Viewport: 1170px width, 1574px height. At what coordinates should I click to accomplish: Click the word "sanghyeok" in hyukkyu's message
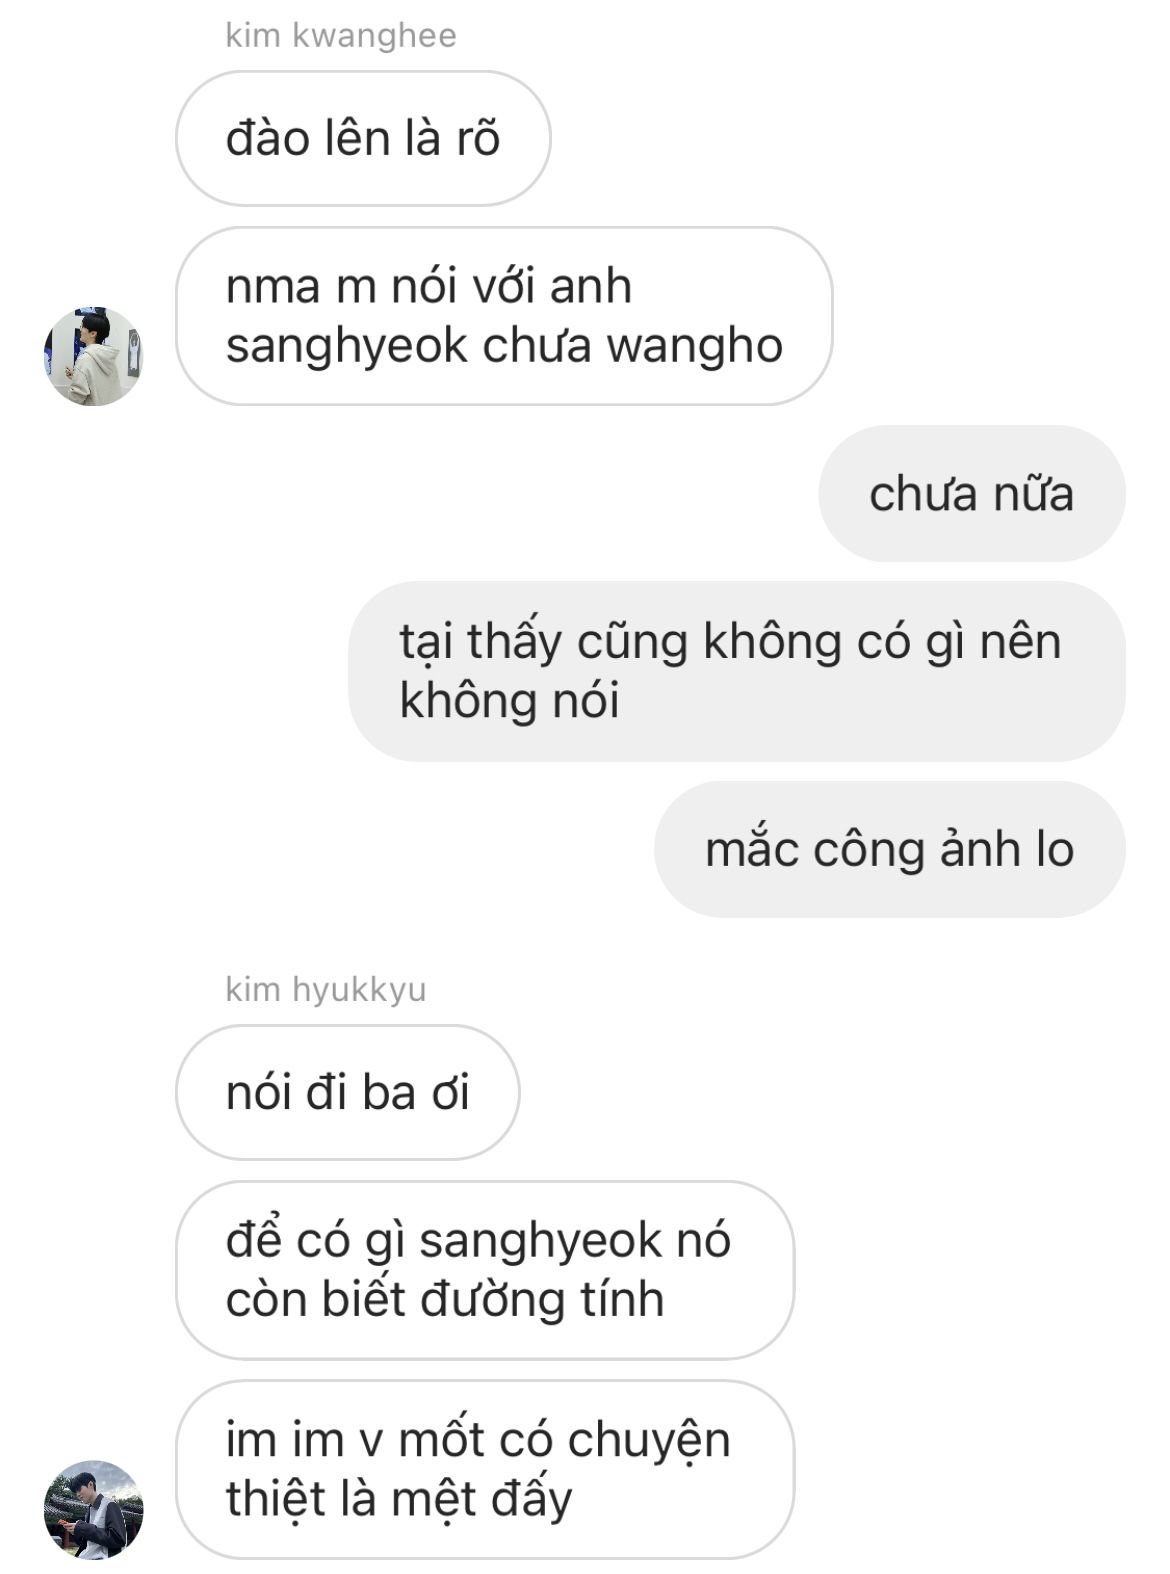click(541, 1241)
